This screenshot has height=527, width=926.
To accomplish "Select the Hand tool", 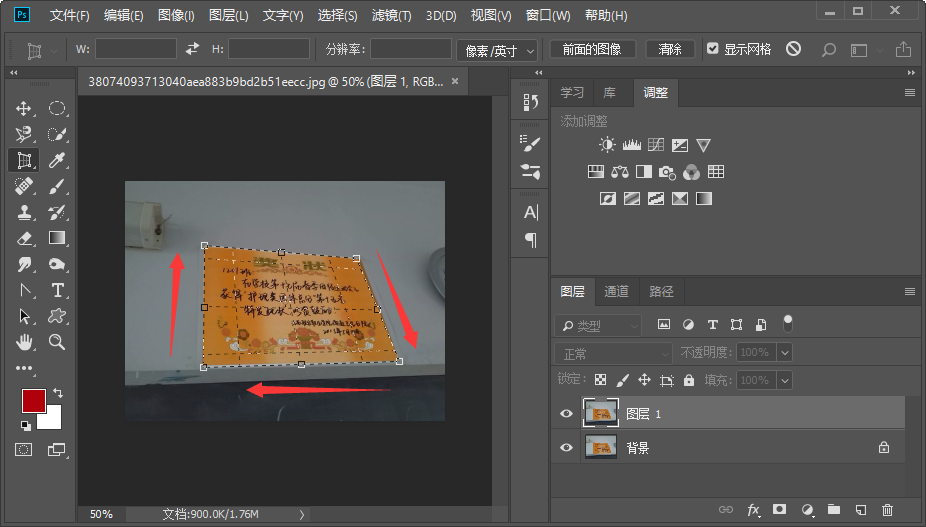I will (x=24, y=342).
